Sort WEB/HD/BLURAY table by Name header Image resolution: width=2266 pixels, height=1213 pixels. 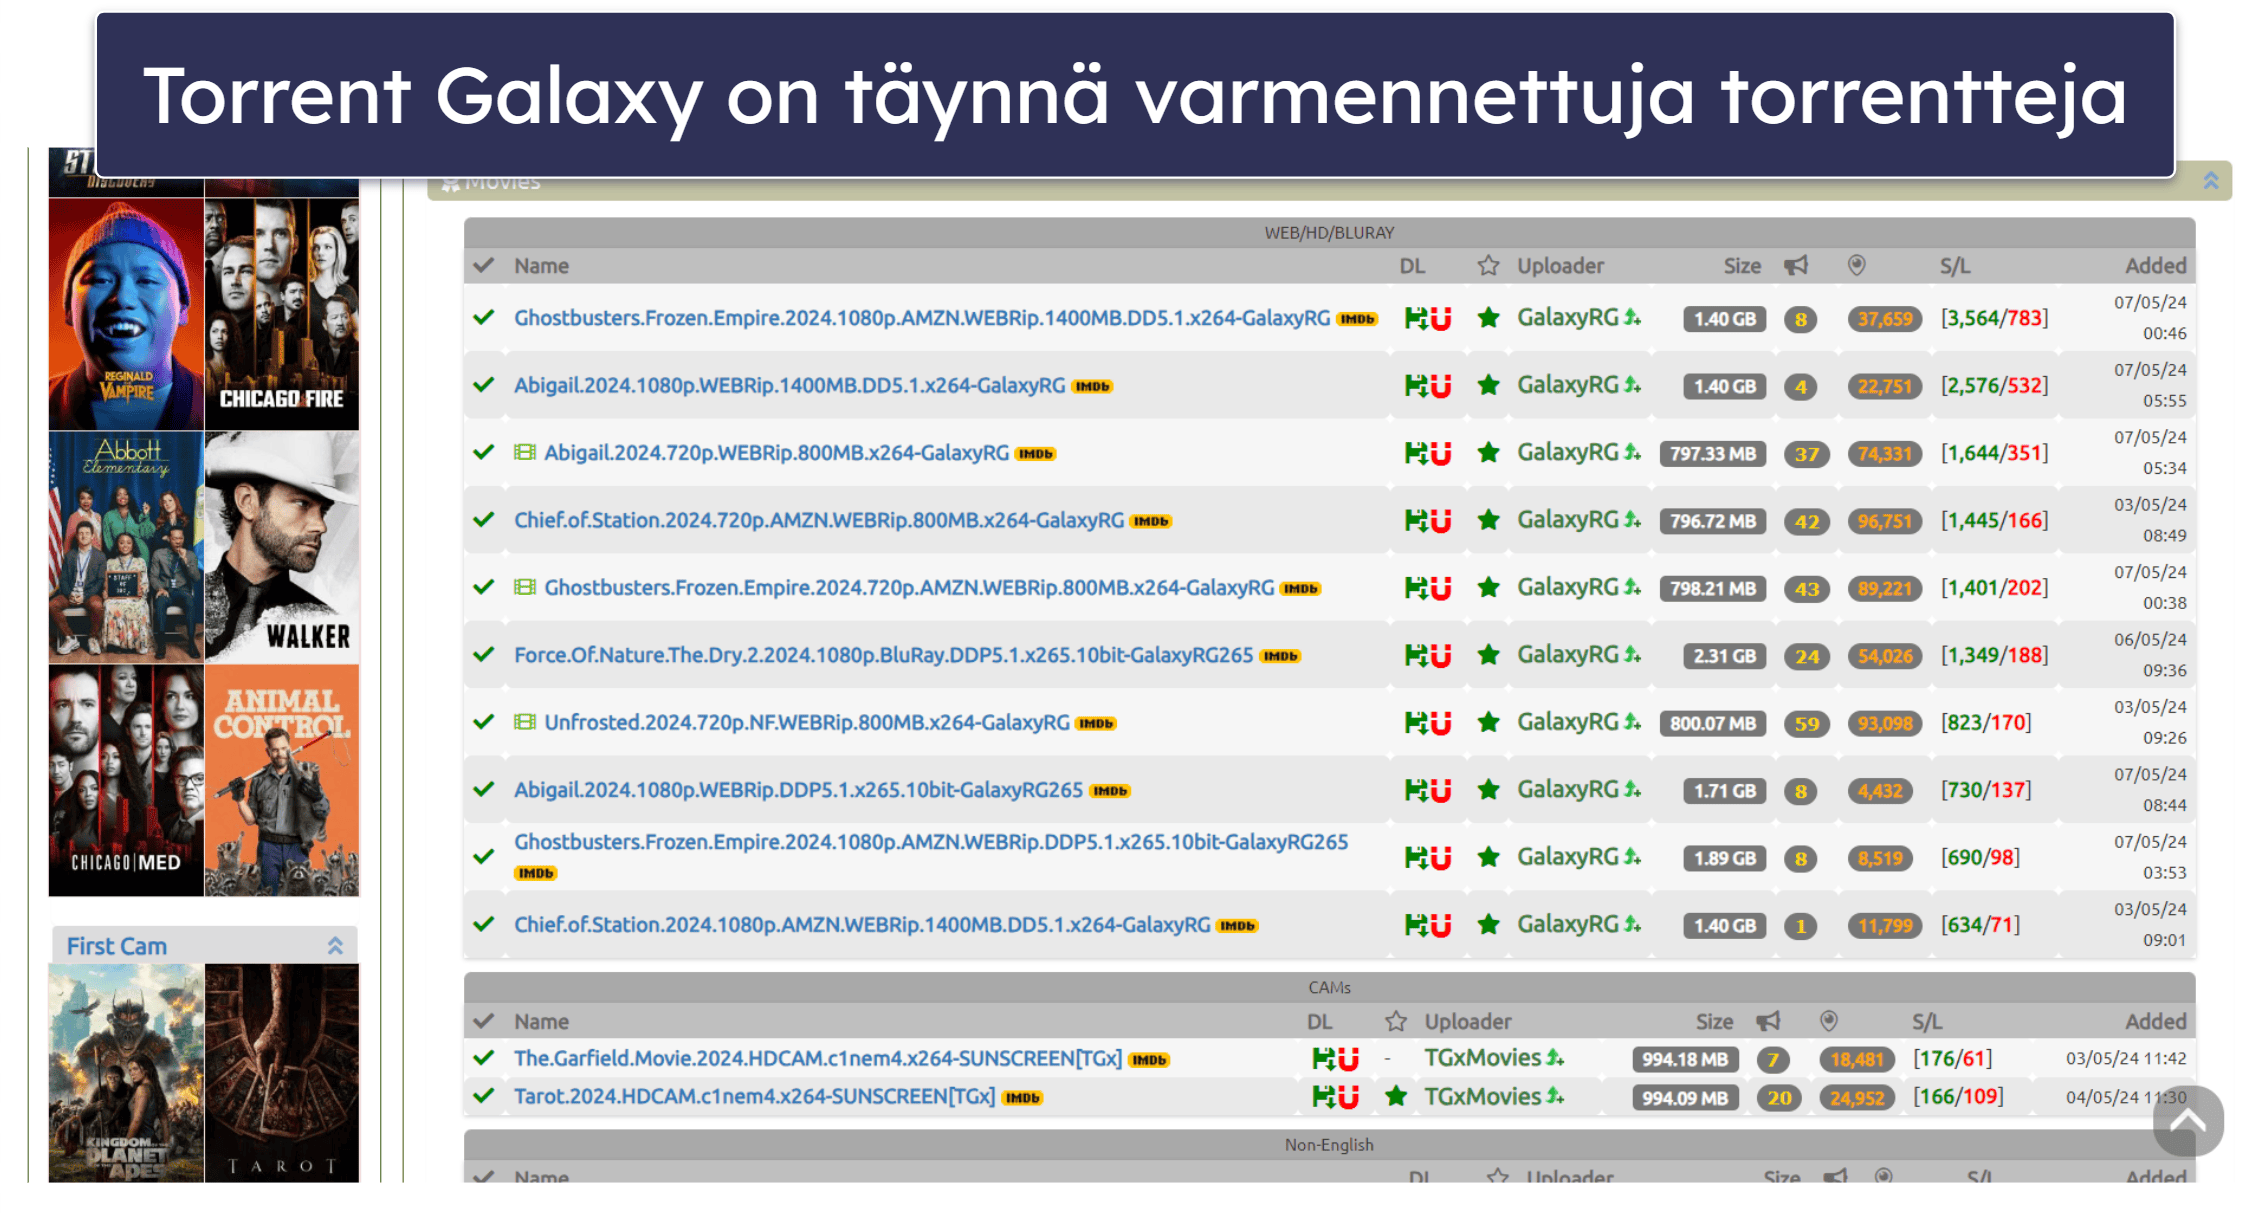pyautogui.click(x=541, y=266)
